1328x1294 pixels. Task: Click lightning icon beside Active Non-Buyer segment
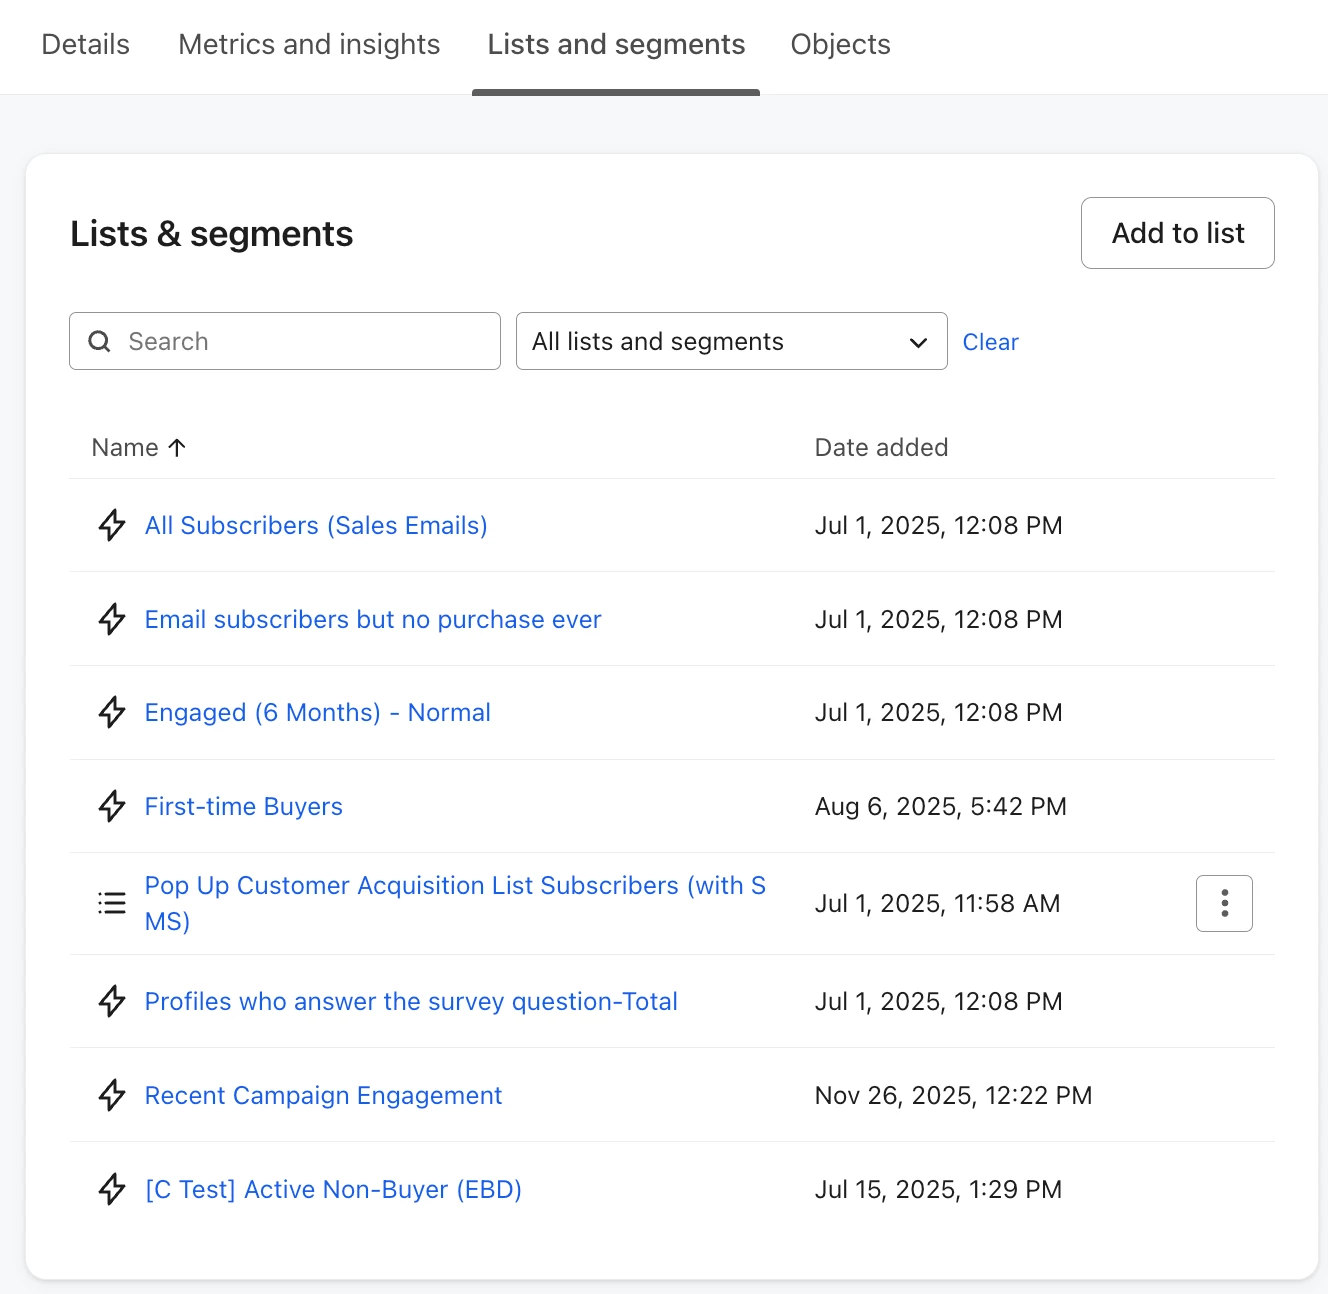(x=112, y=1189)
